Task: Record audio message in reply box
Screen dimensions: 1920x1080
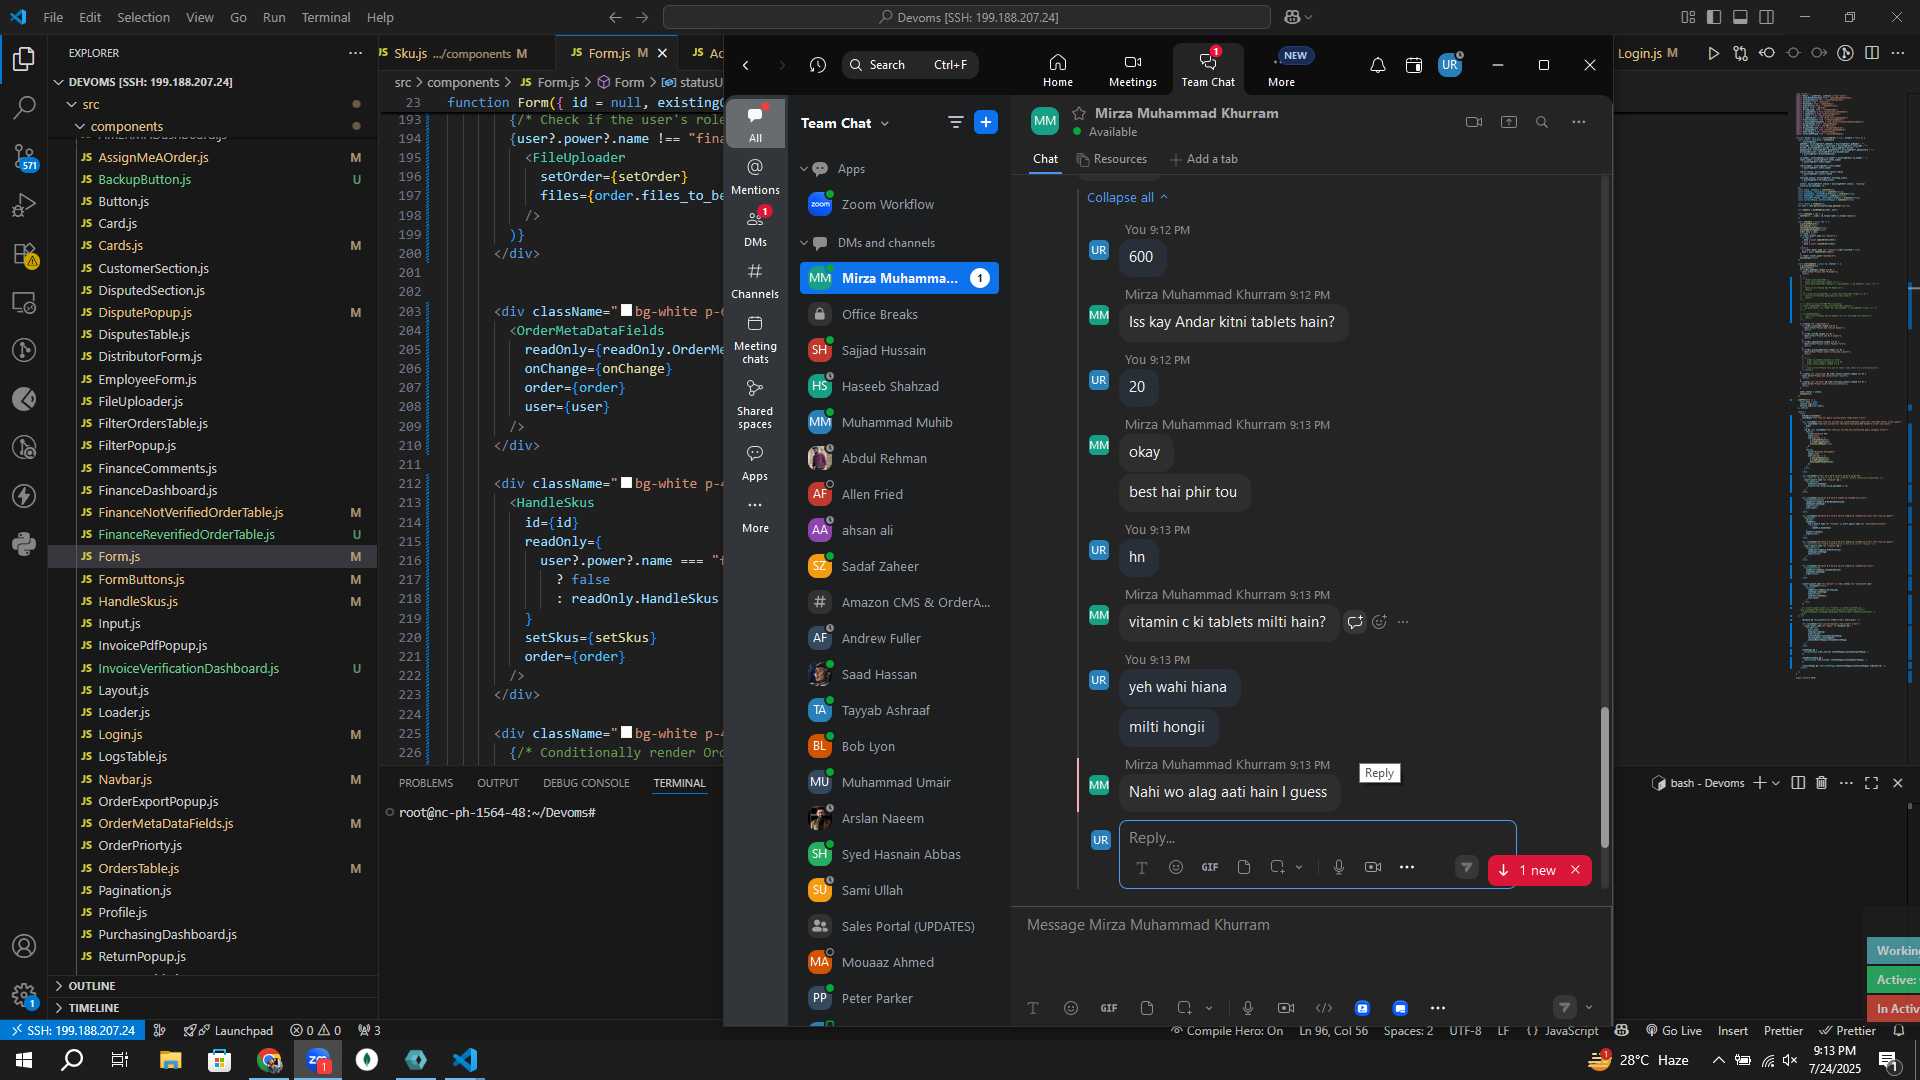Action: point(1338,867)
